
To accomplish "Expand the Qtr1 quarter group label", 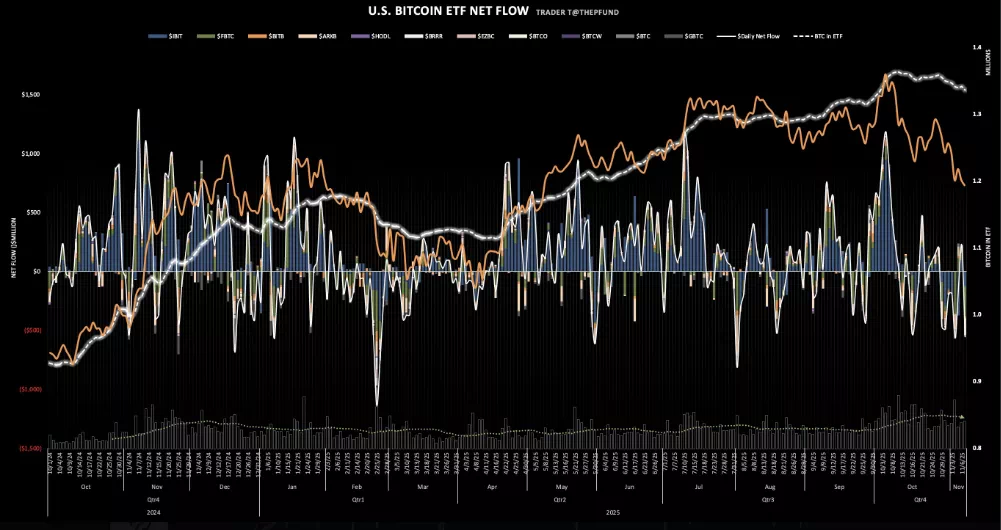I will point(357,497).
